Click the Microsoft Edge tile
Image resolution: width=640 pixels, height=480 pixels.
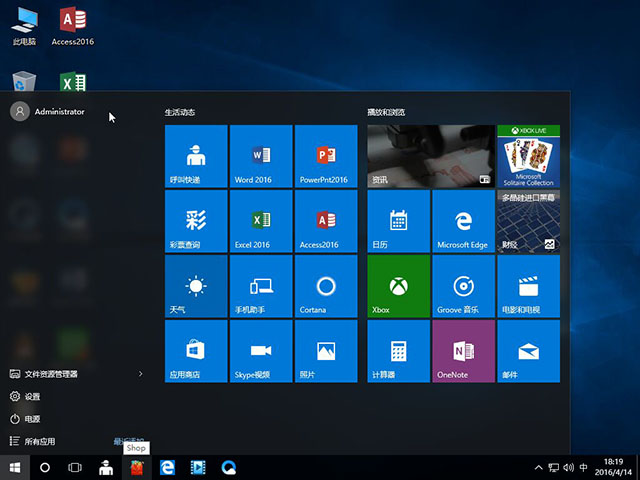click(x=463, y=221)
